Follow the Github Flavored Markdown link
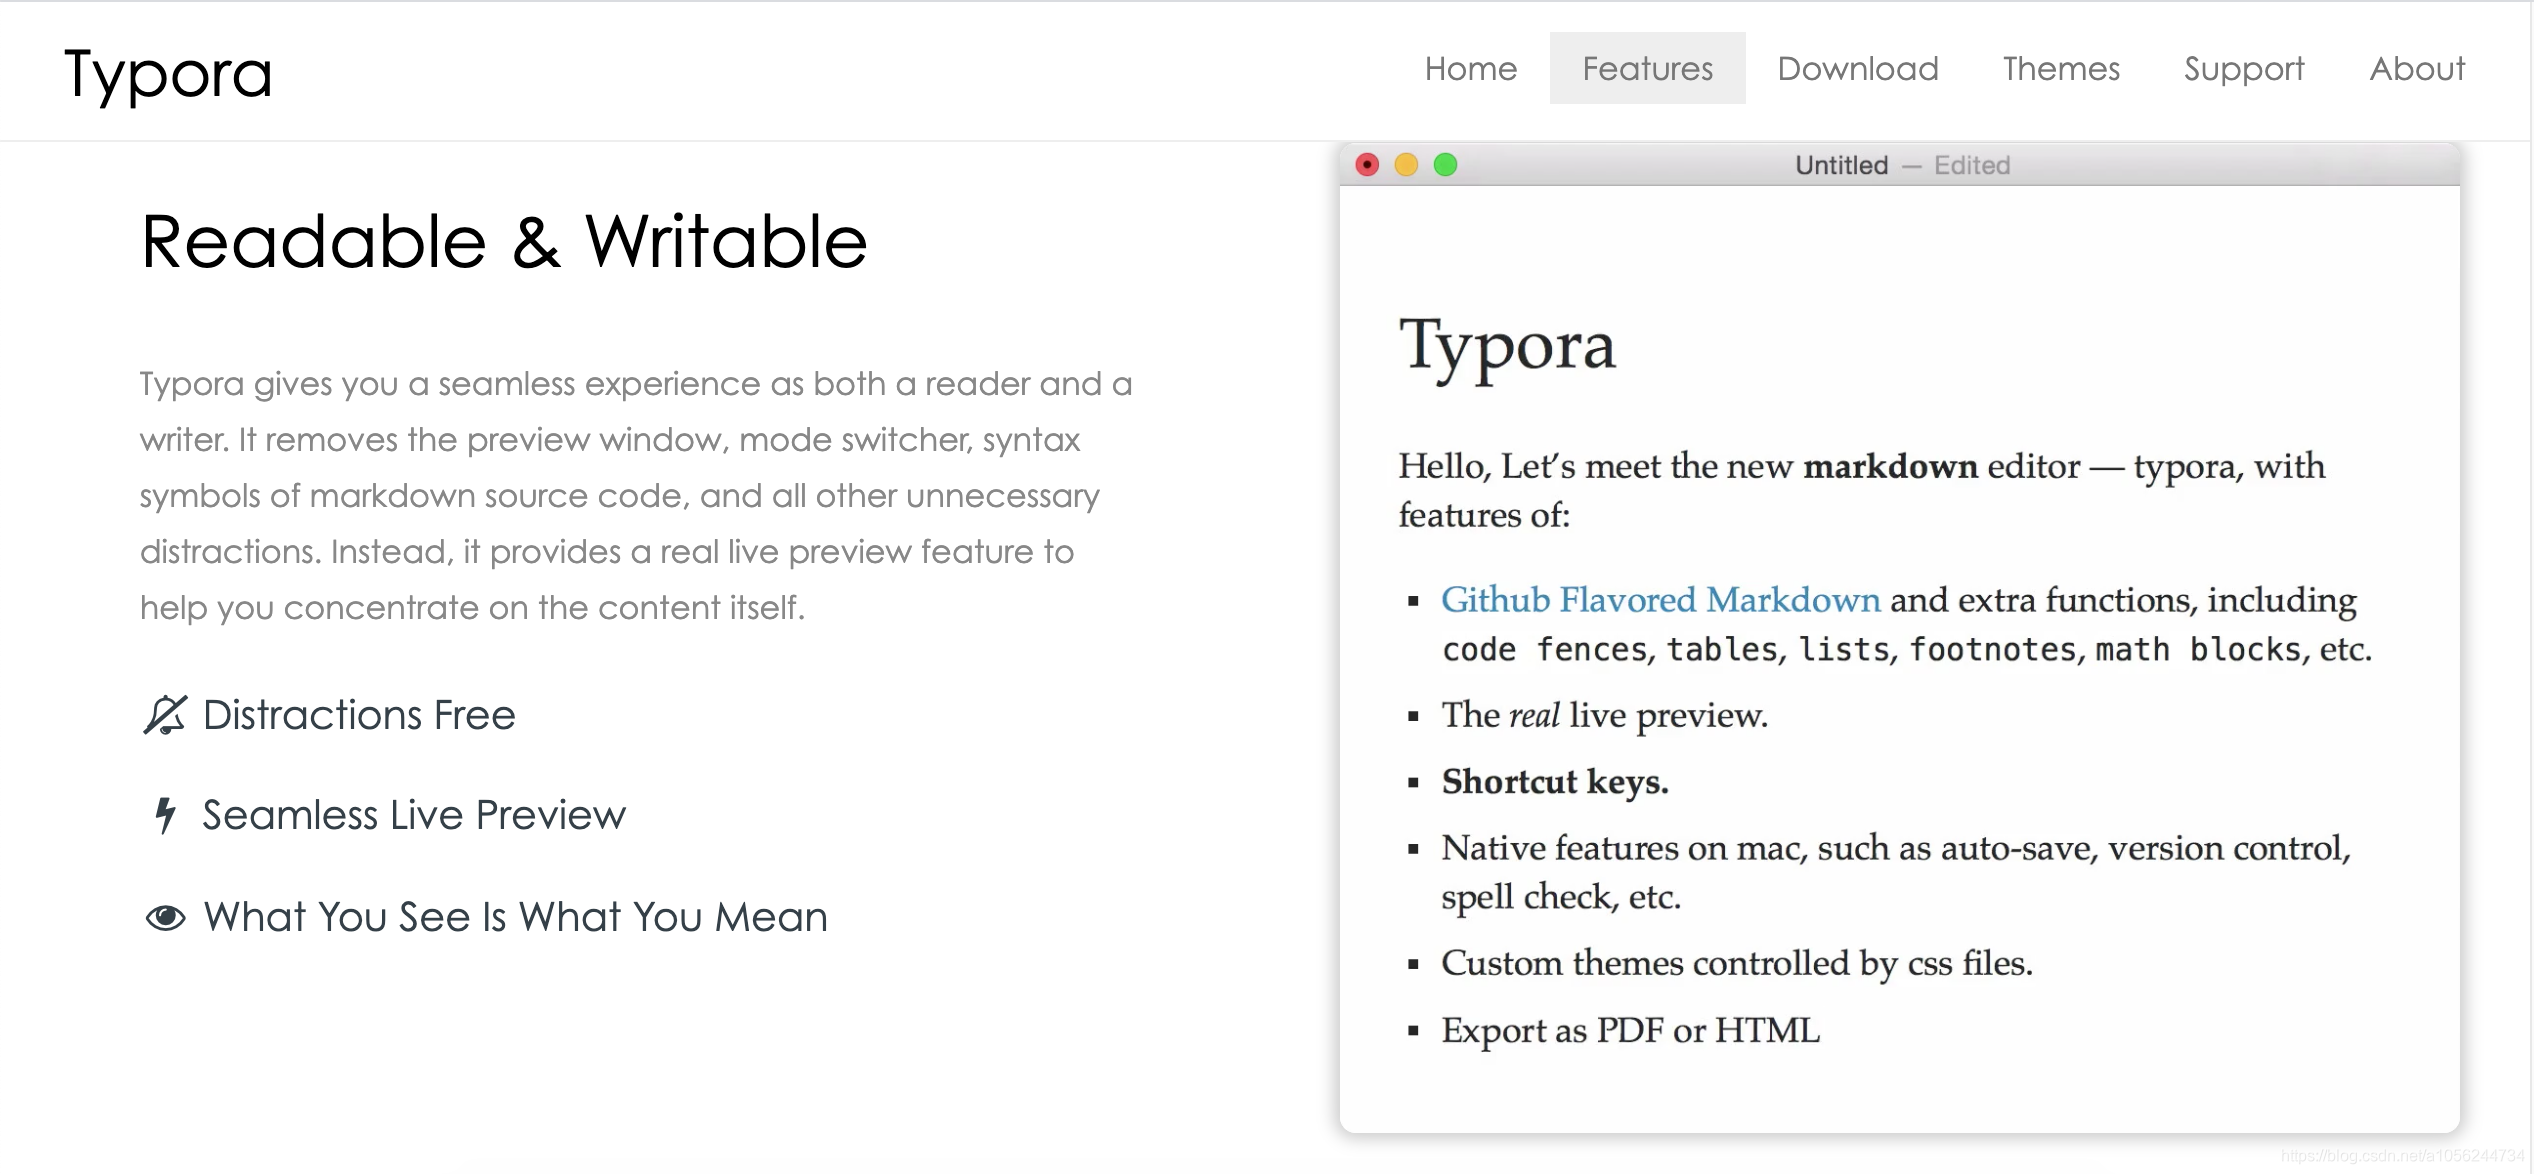 tap(1660, 599)
